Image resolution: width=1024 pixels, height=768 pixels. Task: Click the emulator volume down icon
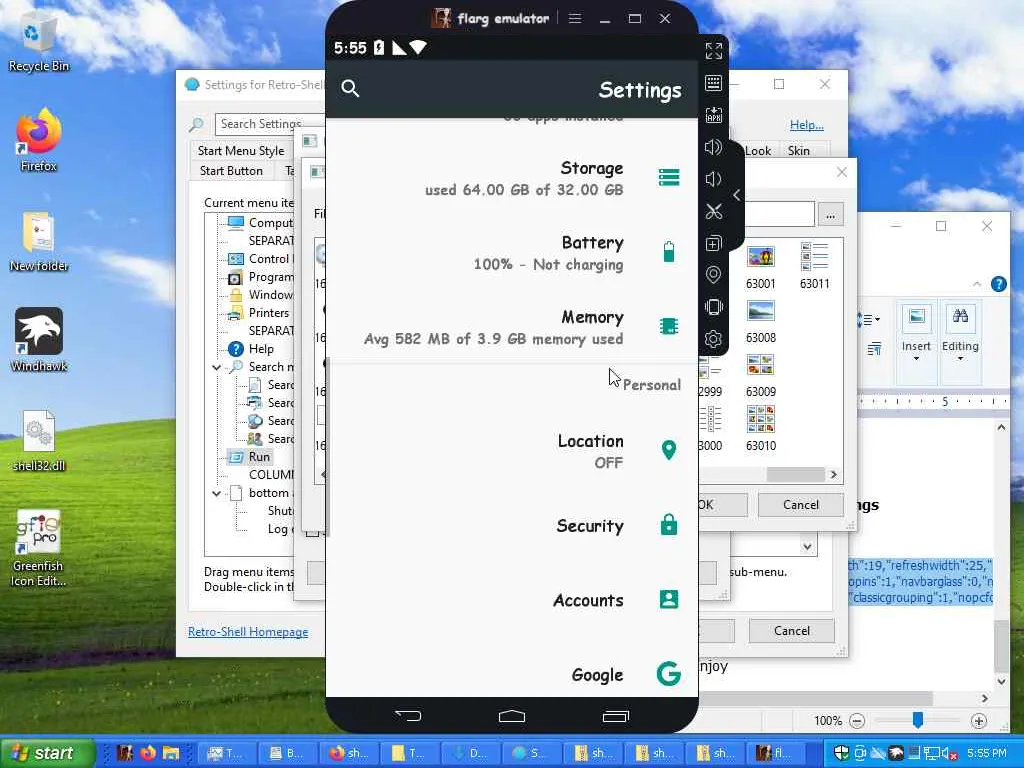coord(713,179)
